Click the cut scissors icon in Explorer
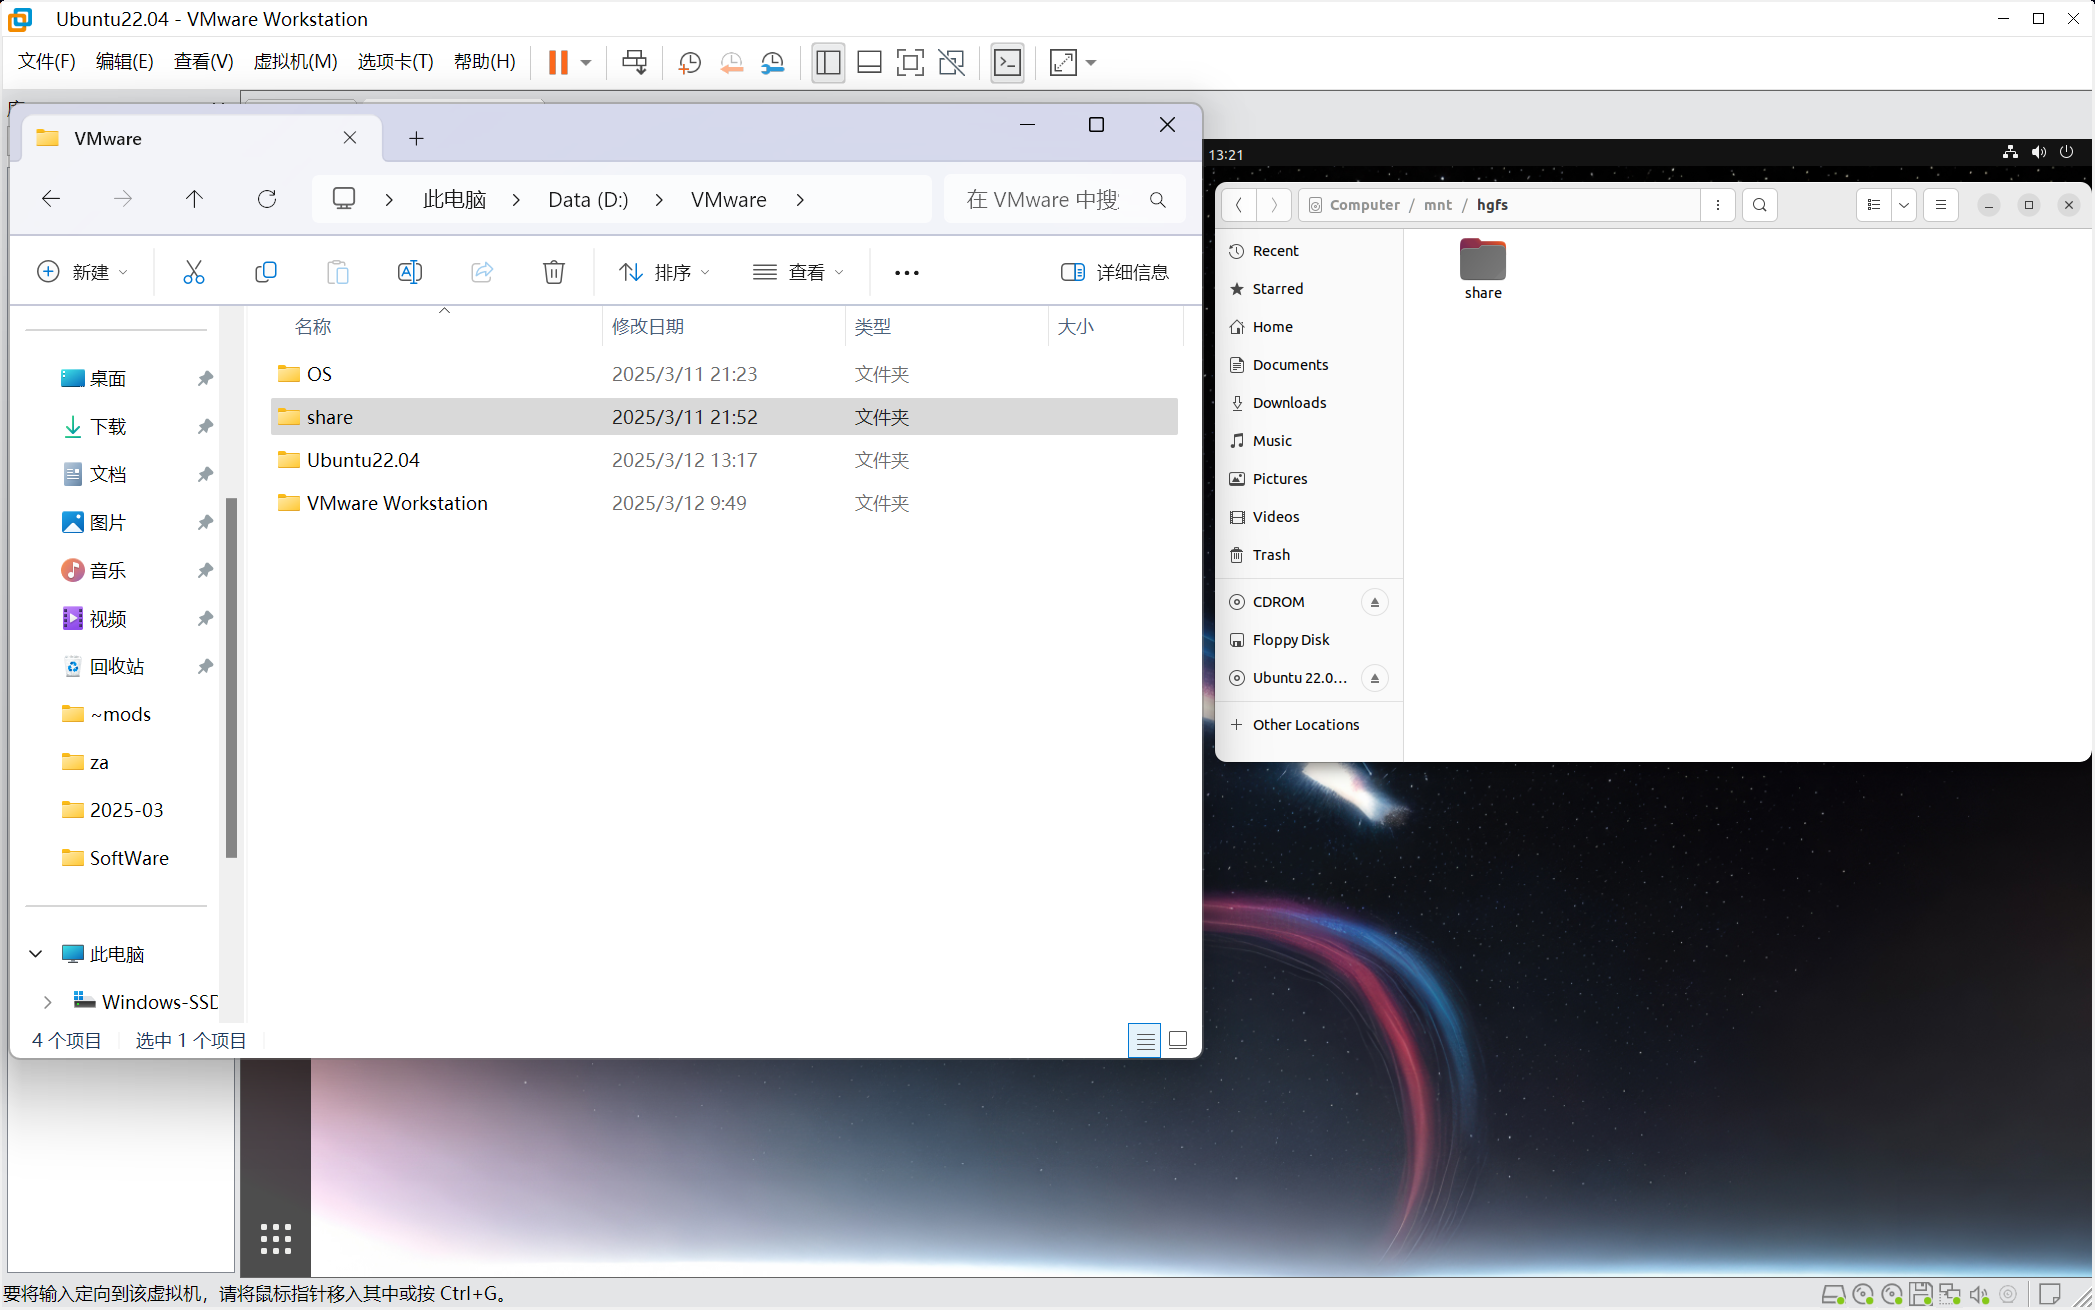The image size is (2095, 1310). point(194,272)
